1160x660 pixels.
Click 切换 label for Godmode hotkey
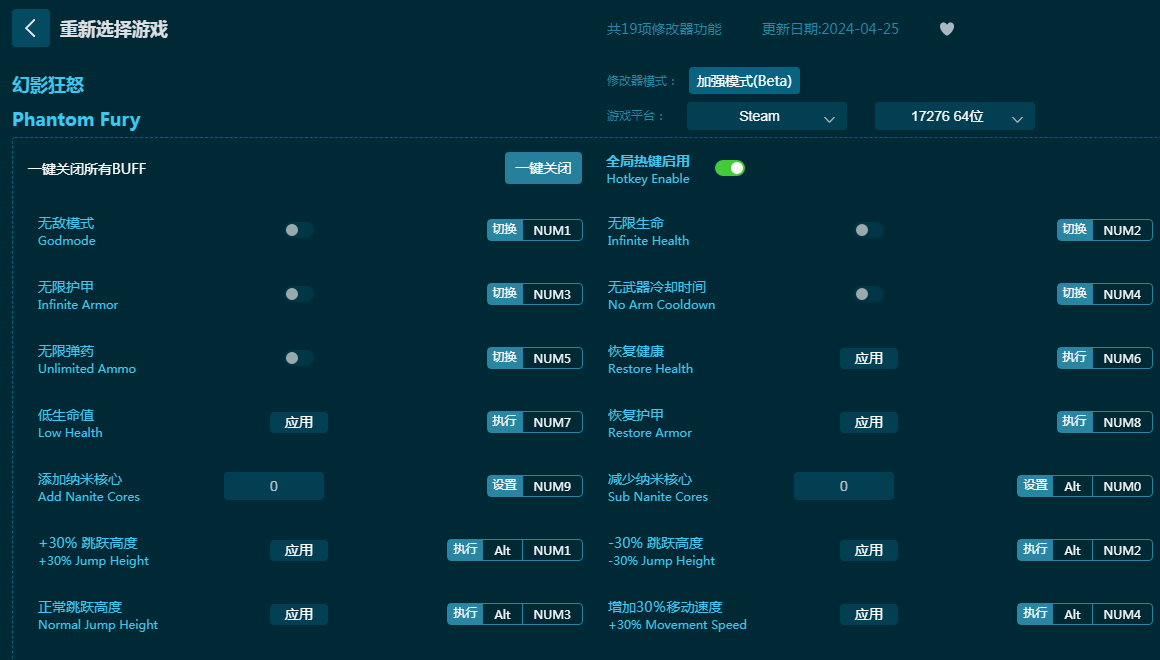pyautogui.click(x=505, y=229)
